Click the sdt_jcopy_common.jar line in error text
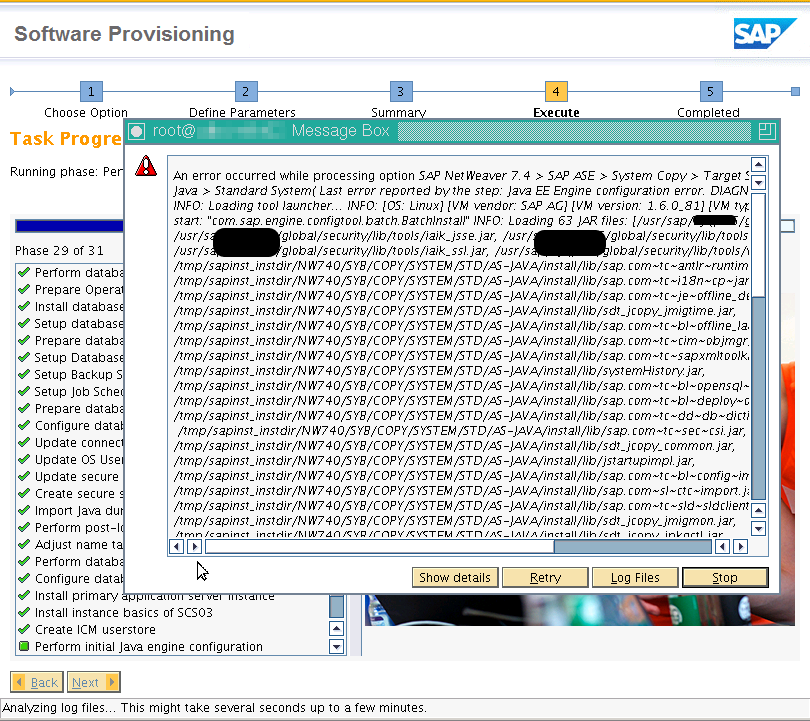The image size is (810, 721). 455,446
